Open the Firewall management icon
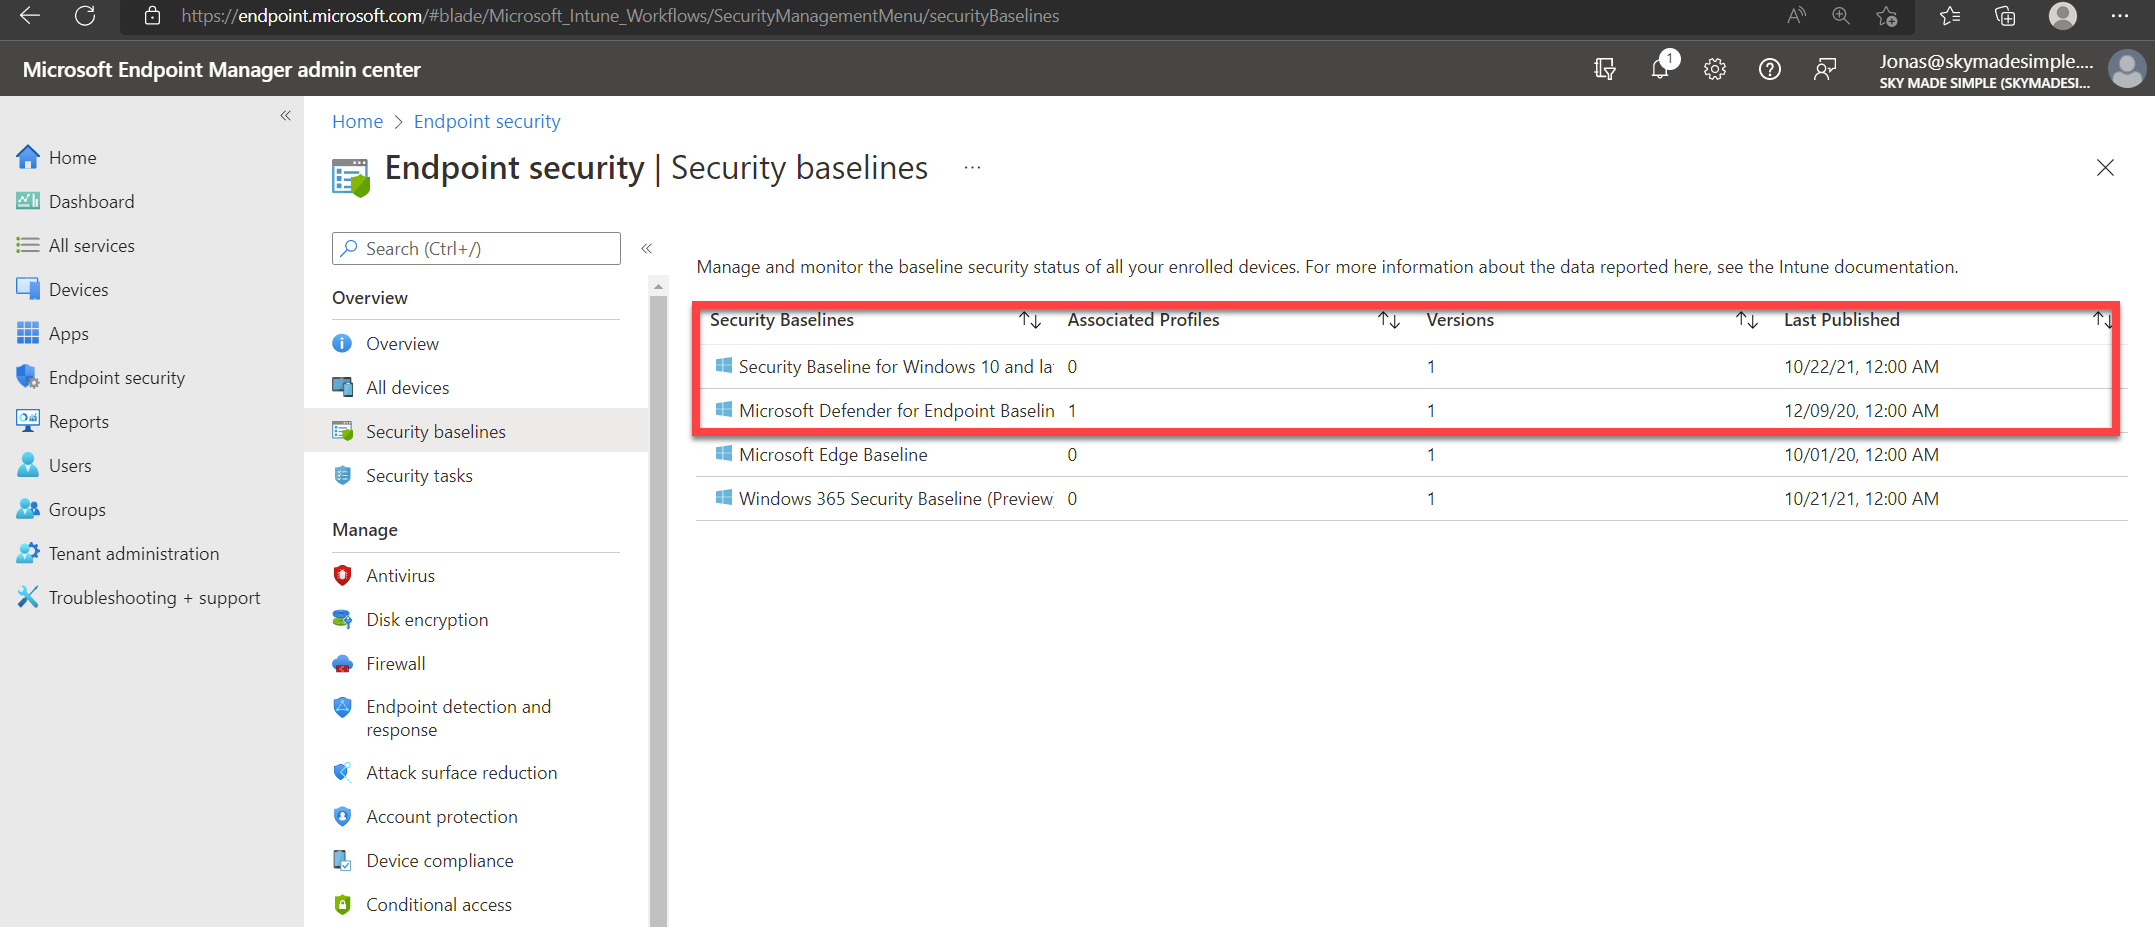Viewport: 2155px width, 927px height. pyautogui.click(x=343, y=663)
